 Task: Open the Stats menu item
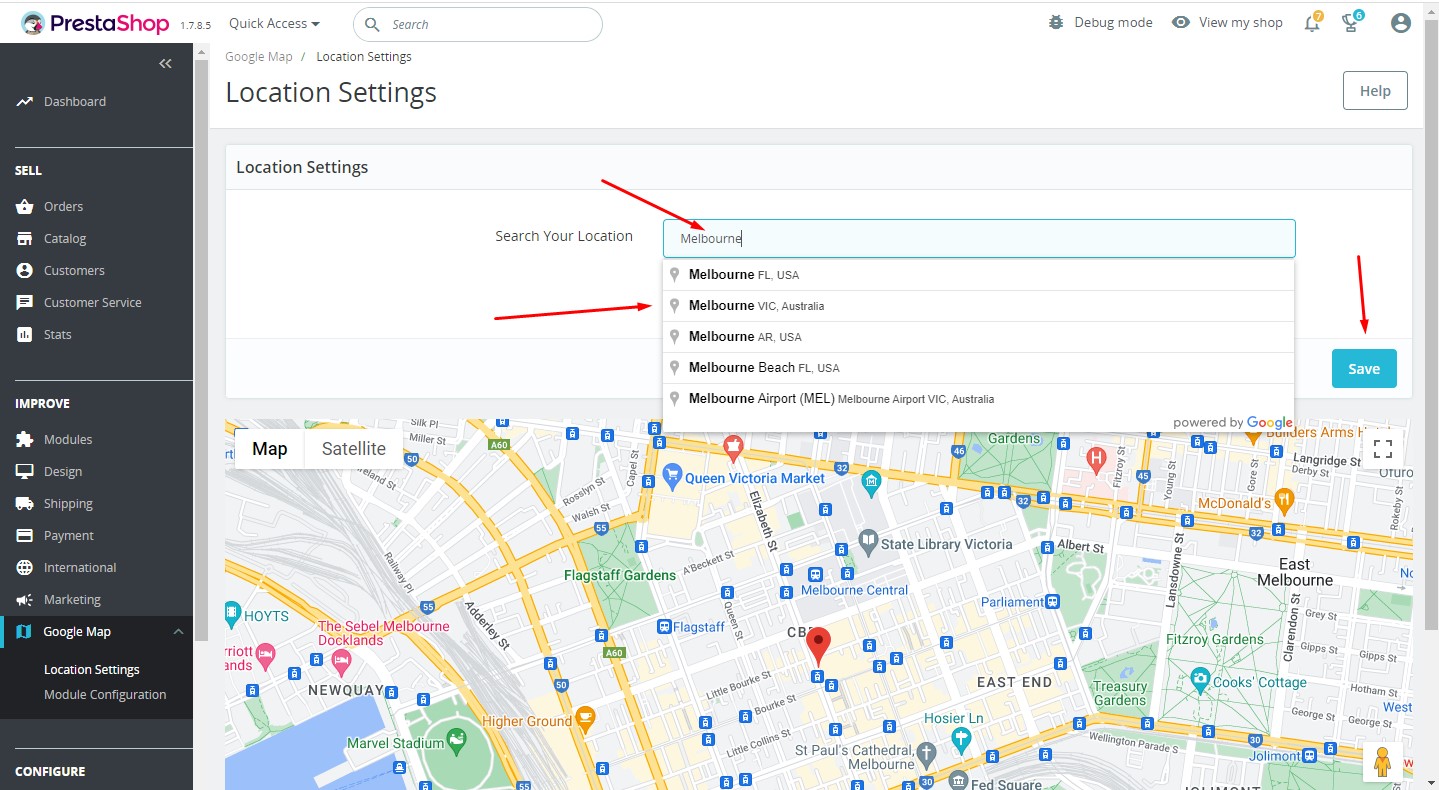(x=57, y=334)
